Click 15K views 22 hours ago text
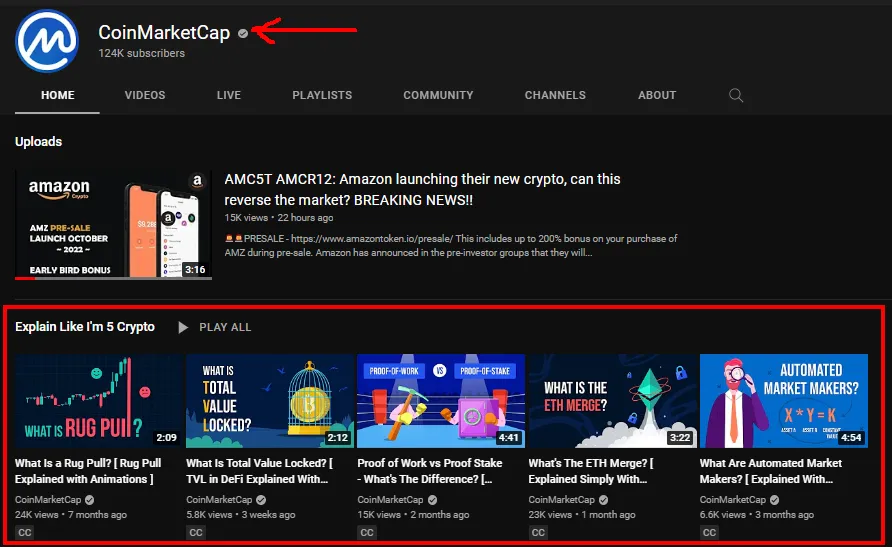Screen dimensions: 892x547 (279, 218)
